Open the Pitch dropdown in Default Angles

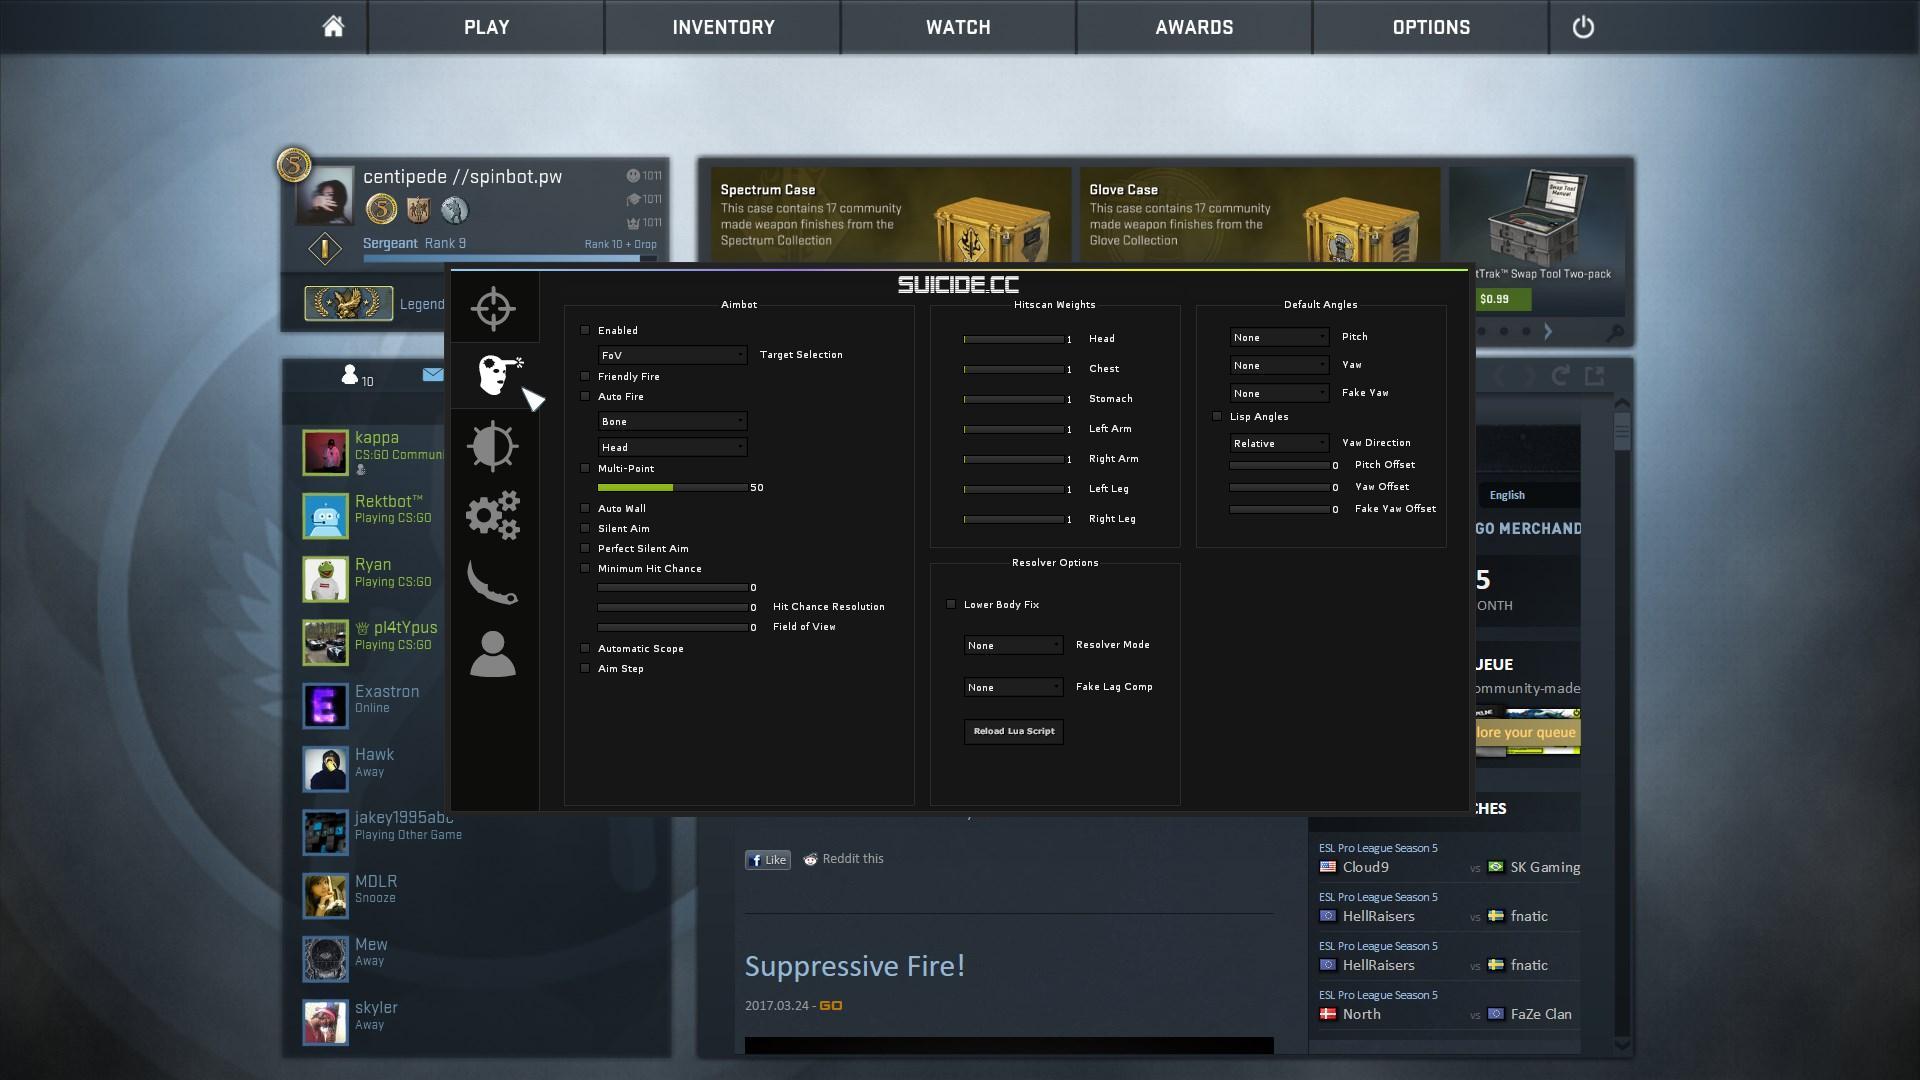click(1279, 337)
